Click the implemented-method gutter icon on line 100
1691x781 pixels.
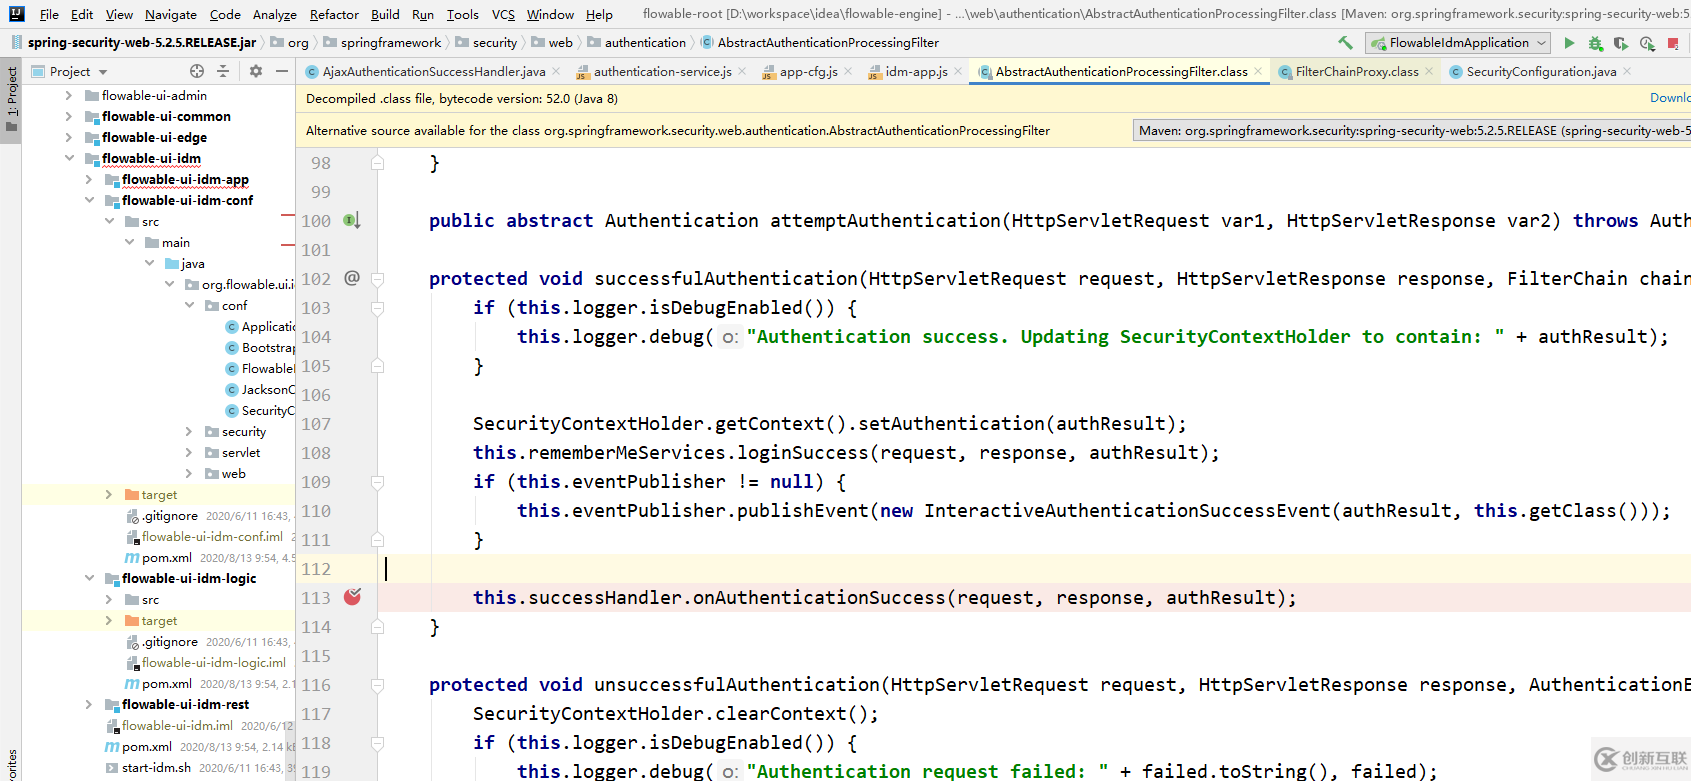(352, 220)
